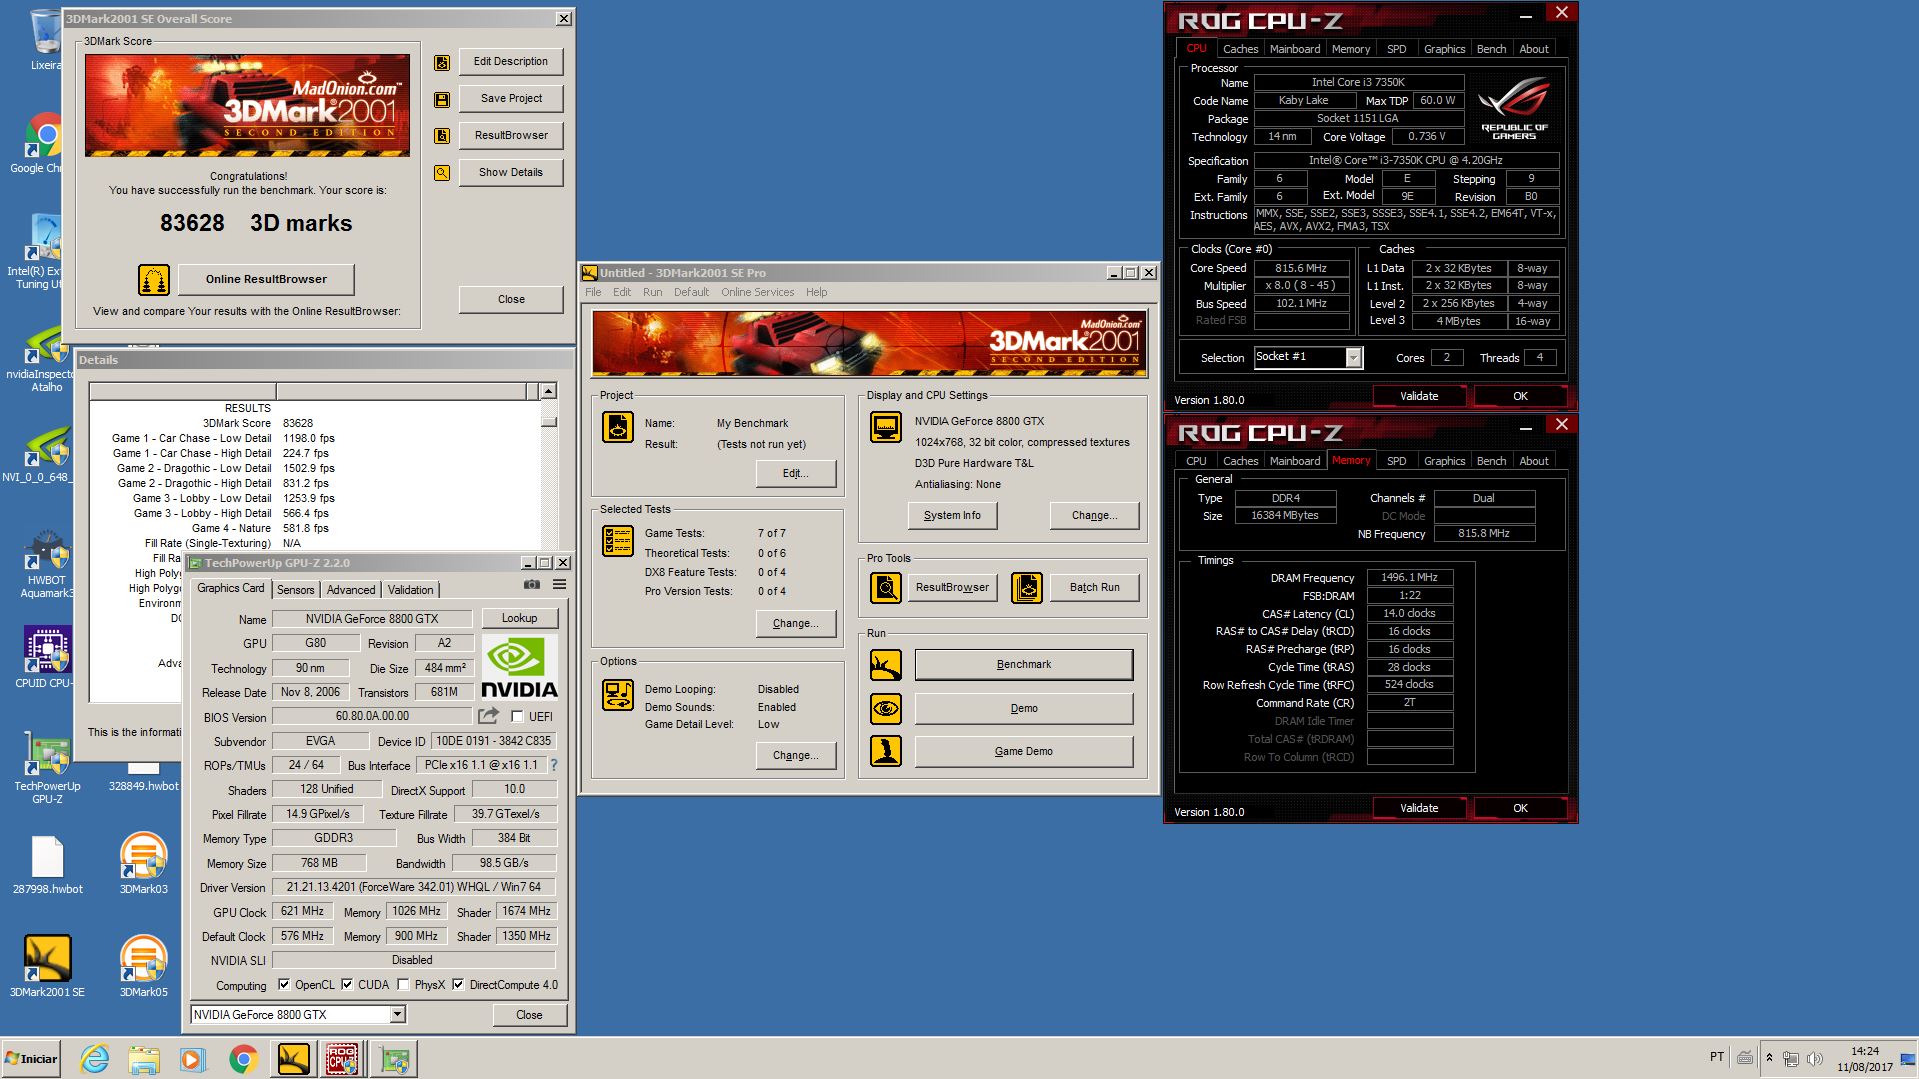Image resolution: width=1919 pixels, height=1079 pixels.
Task: Click the Save Project button
Action: pyautogui.click(x=511, y=99)
